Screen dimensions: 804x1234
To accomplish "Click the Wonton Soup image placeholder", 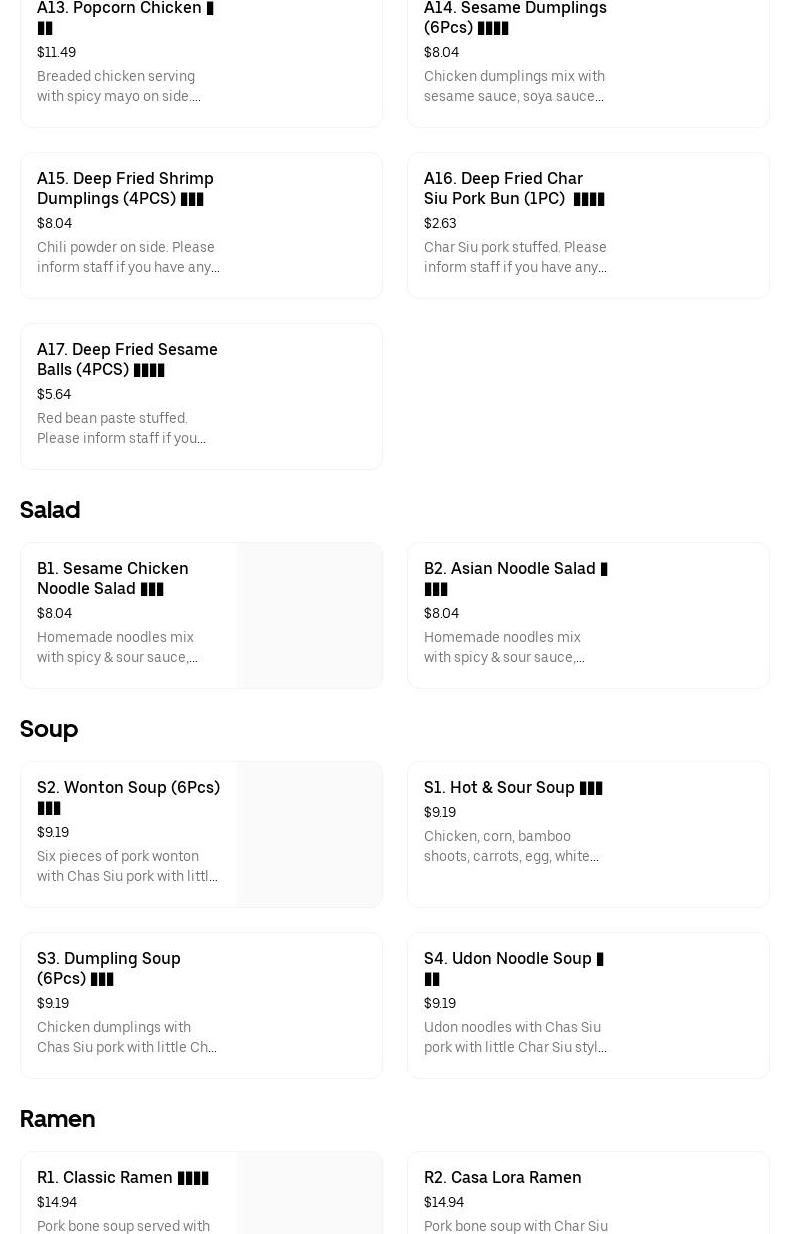I will point(310,834).
